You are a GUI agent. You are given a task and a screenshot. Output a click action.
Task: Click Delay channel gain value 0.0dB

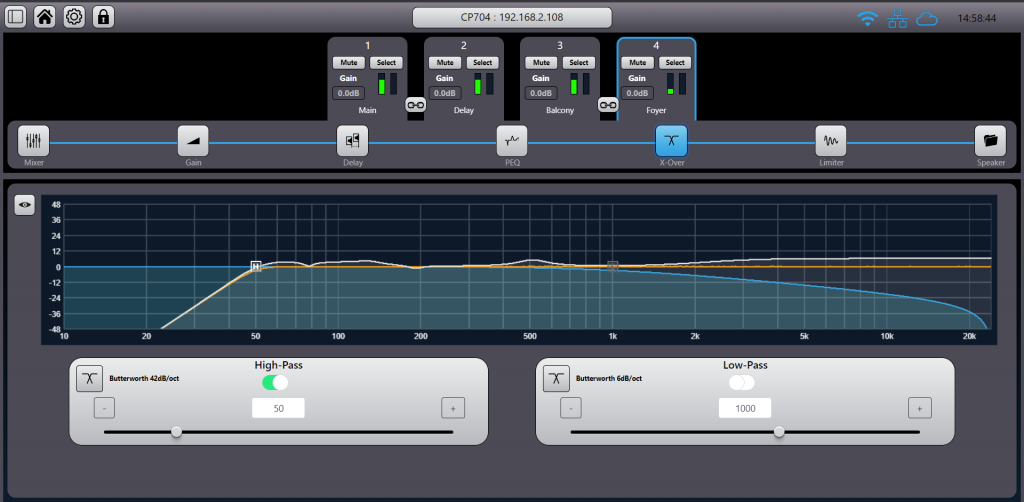click(x=445, y=93)
